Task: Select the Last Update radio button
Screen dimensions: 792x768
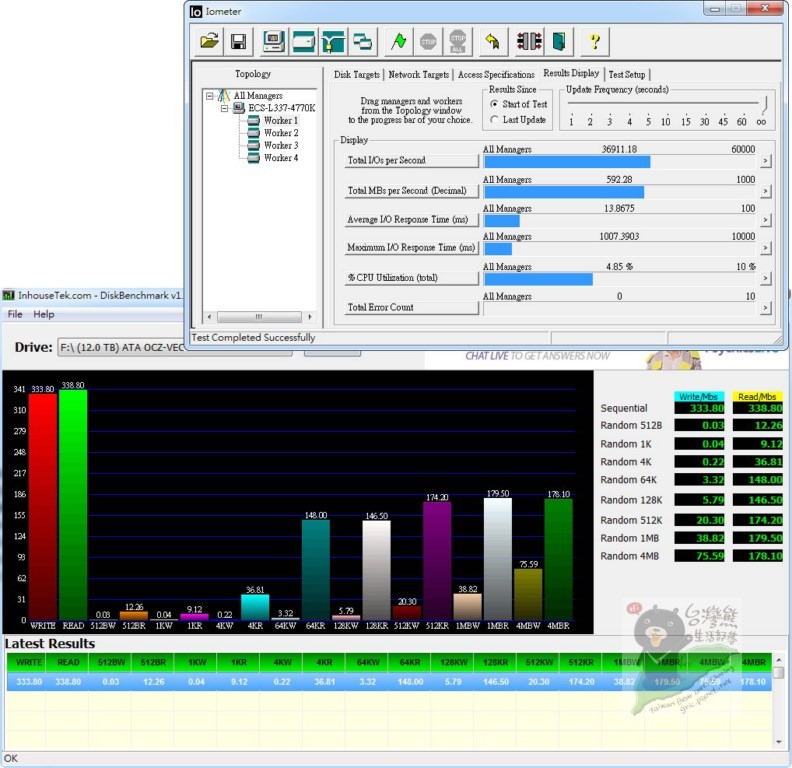Action: (x=494, y=120)
